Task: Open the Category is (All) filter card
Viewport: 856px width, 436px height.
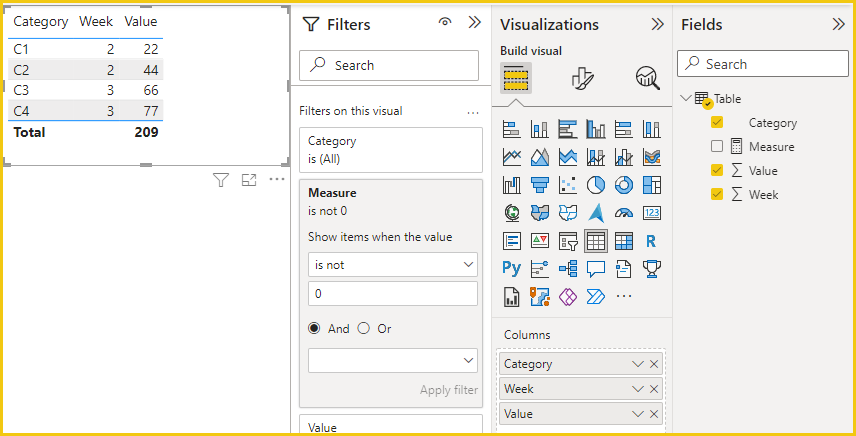Action: [391, 150]
